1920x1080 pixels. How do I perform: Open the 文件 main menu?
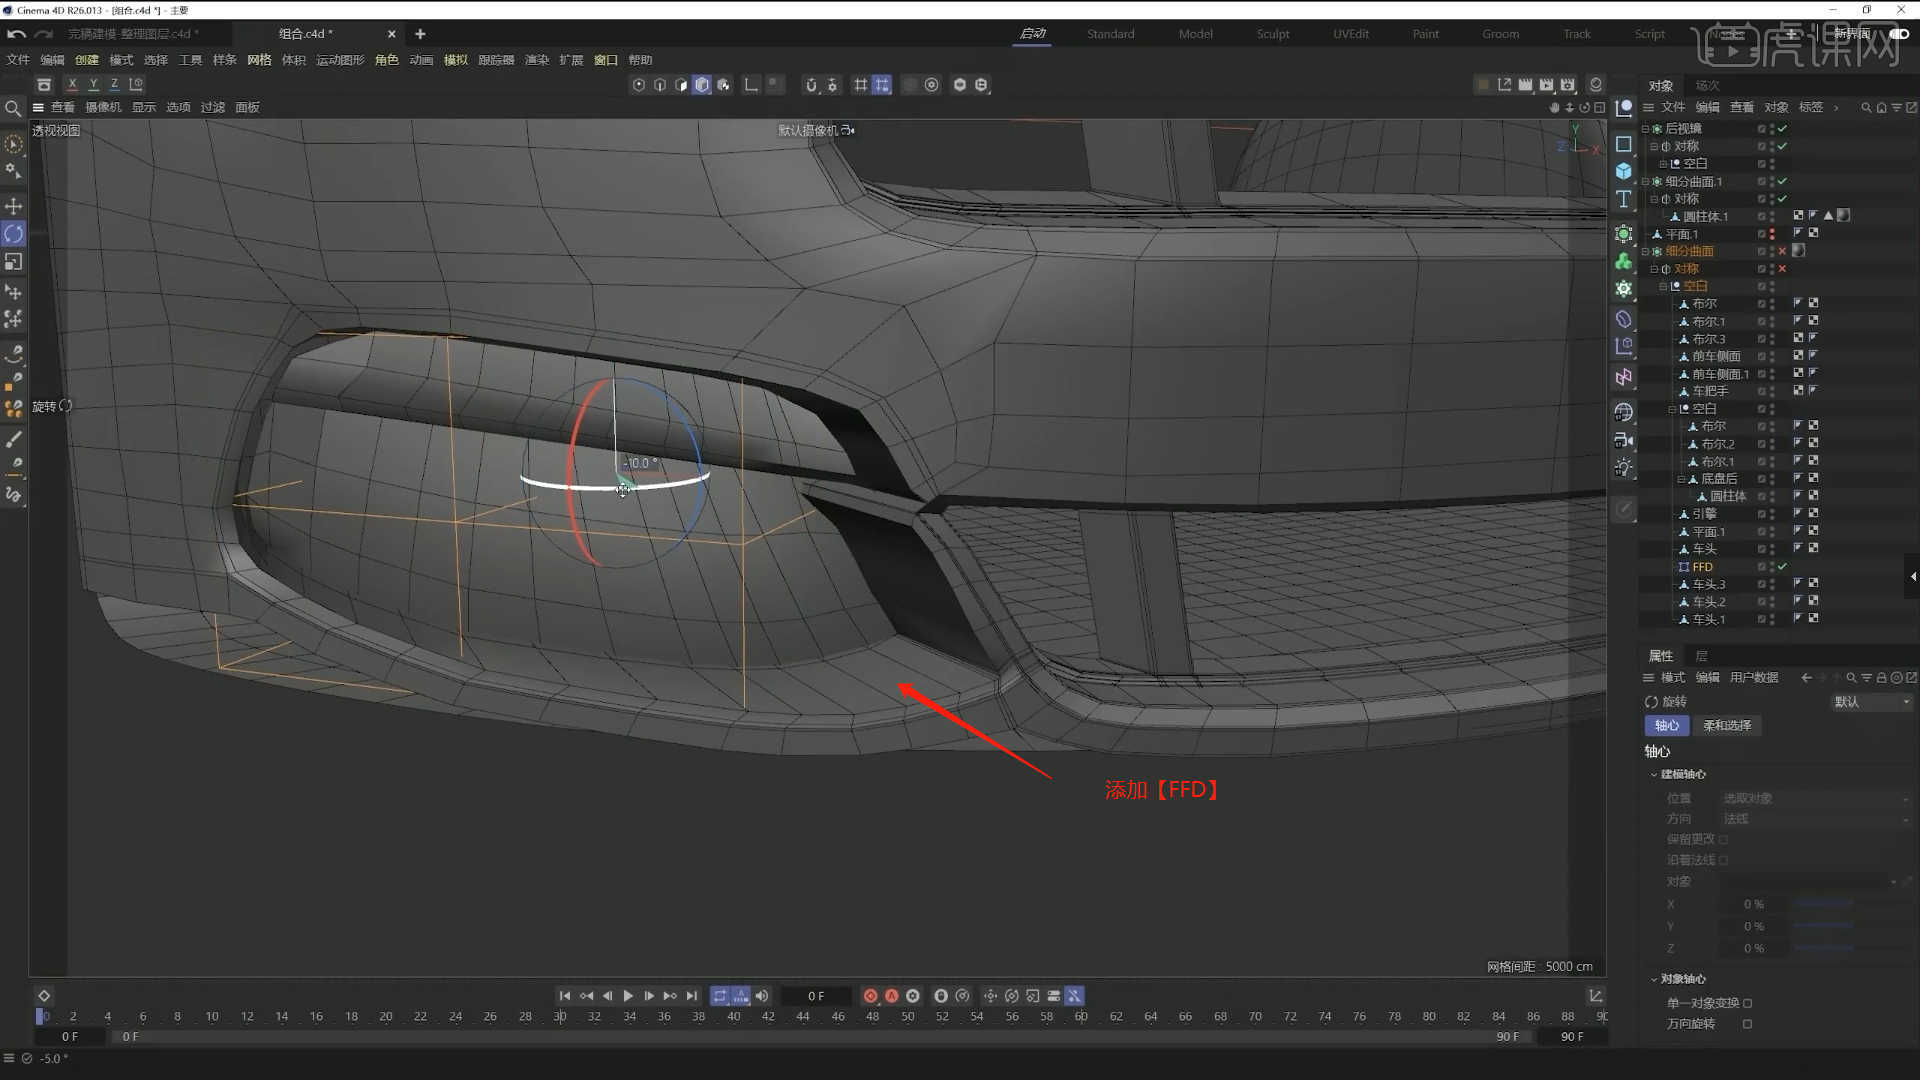(18, 60)
